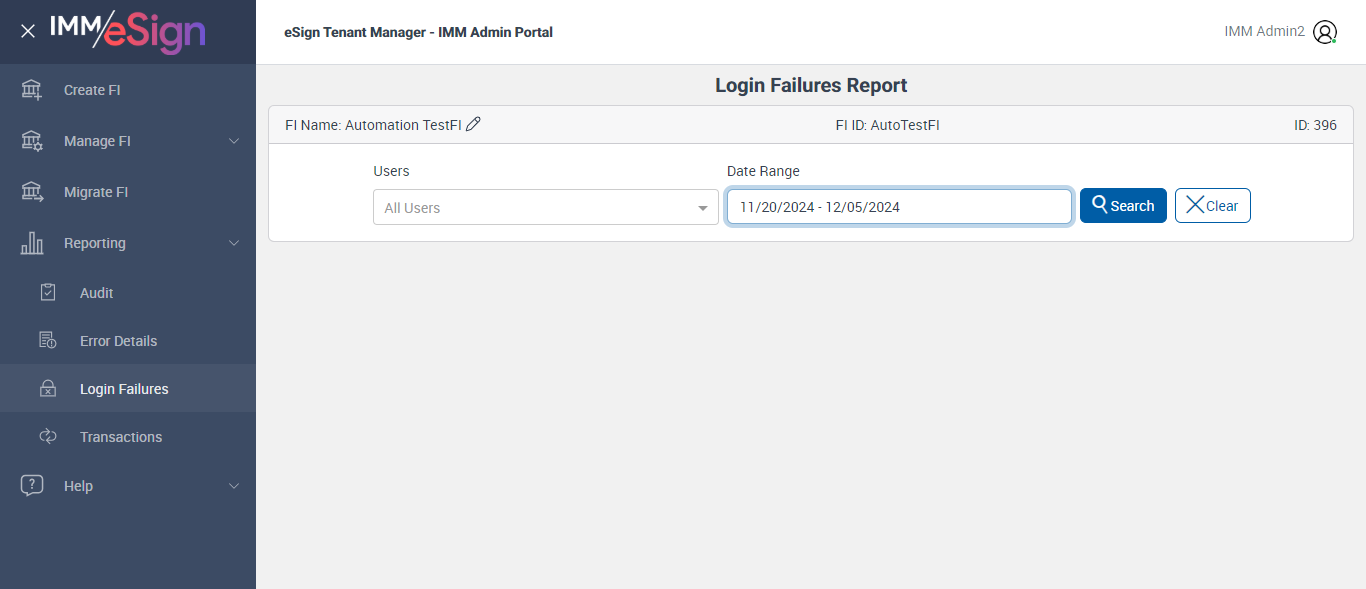
Task: Click the Help question mark icon
Action: (x=32, y=486)
